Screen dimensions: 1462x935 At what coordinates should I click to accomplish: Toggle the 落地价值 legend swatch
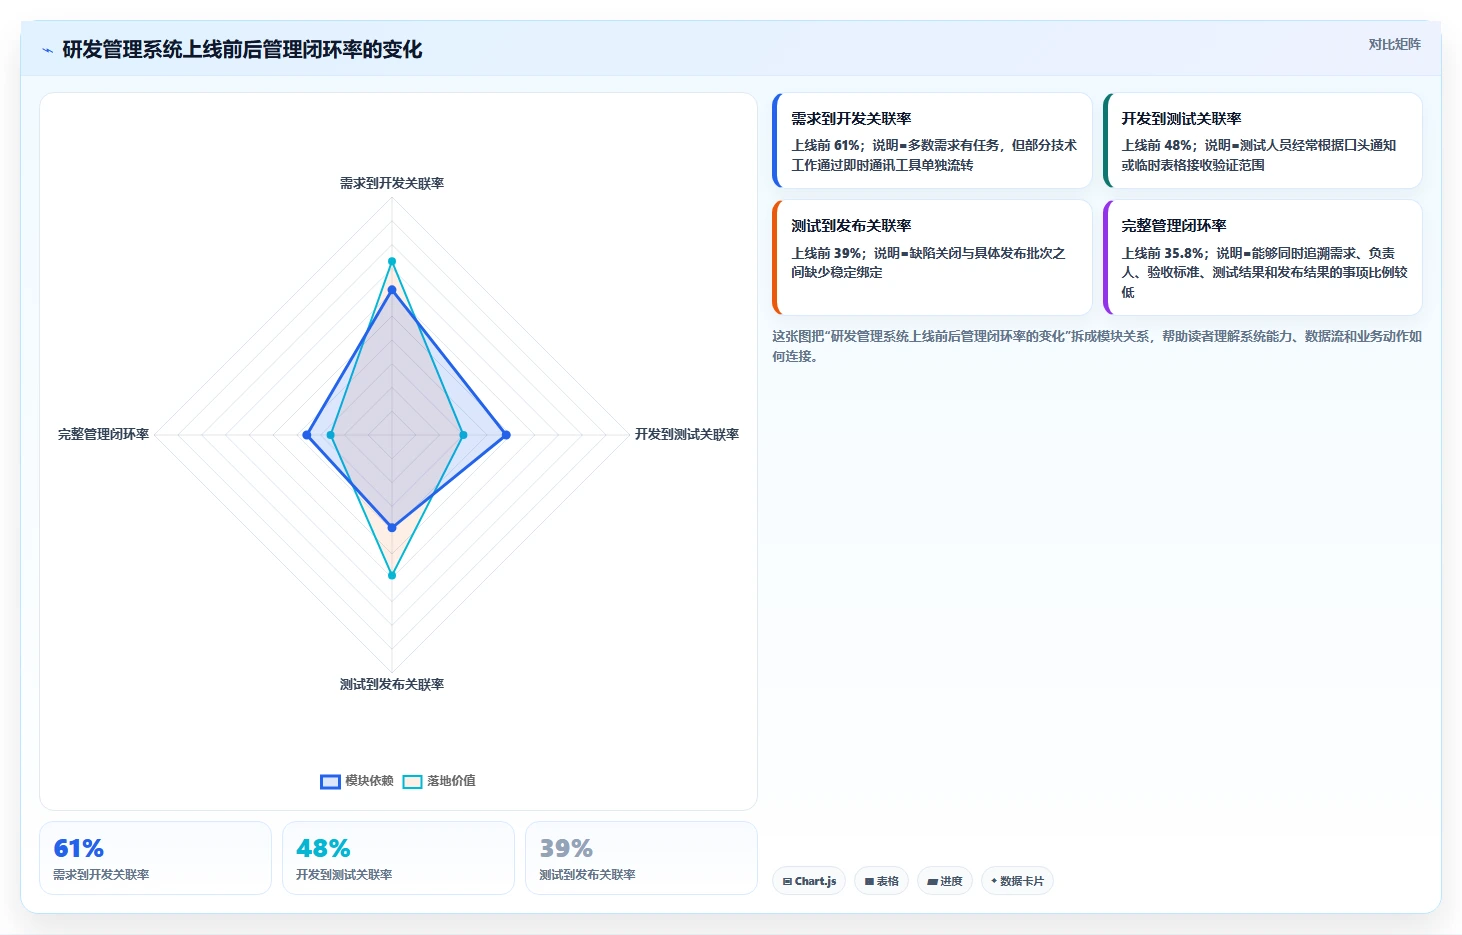coord(412,781)
